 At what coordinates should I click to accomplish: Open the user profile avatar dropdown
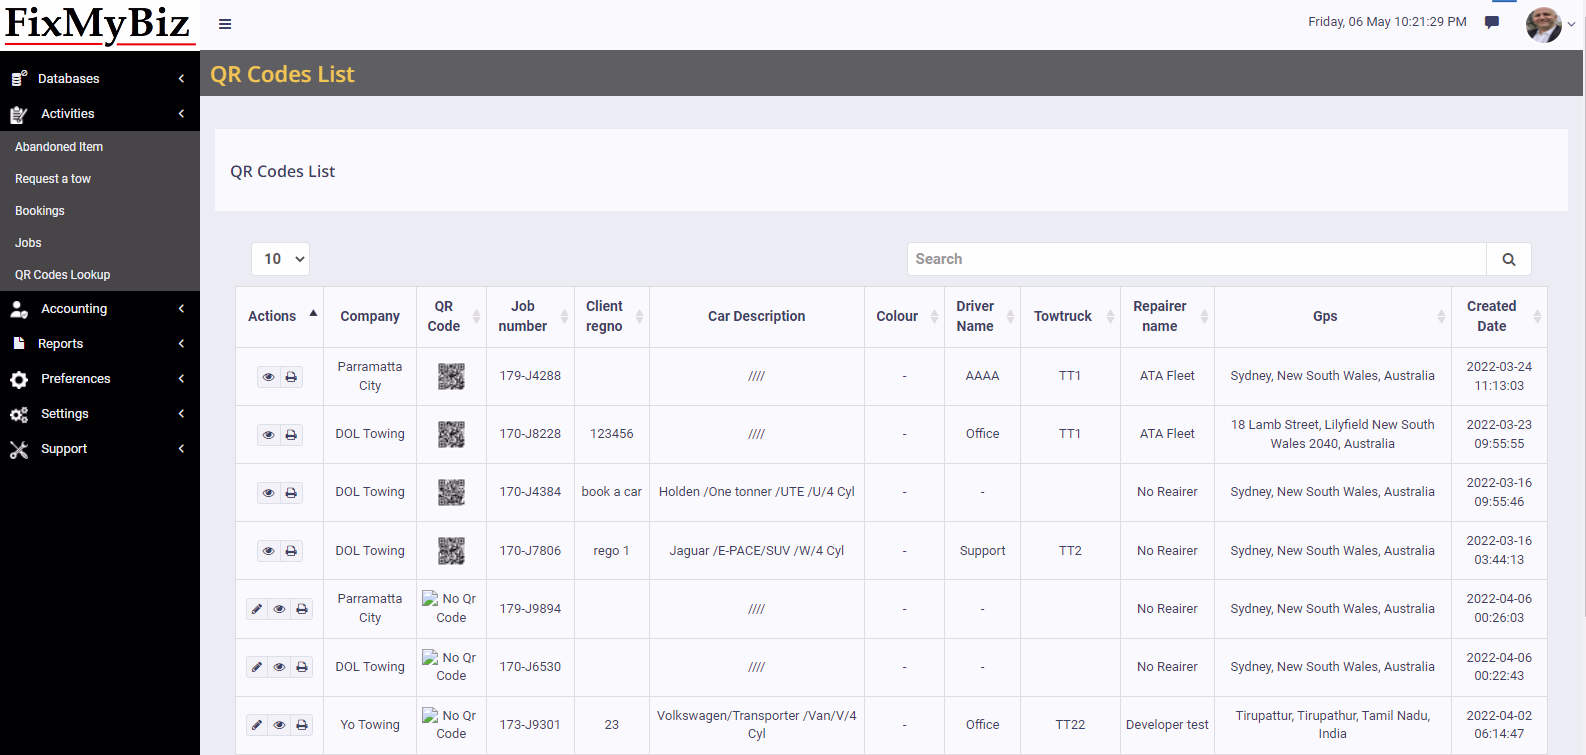pyautogui.click(x=1543, y=24)
